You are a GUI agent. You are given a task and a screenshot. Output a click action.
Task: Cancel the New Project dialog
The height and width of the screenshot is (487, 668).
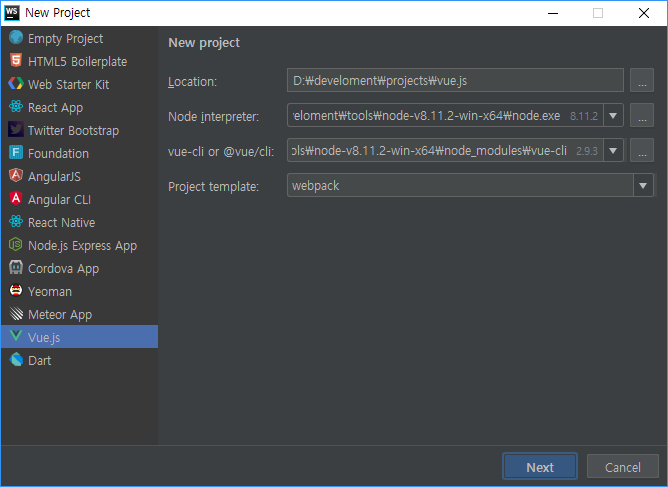click(622, 467)
